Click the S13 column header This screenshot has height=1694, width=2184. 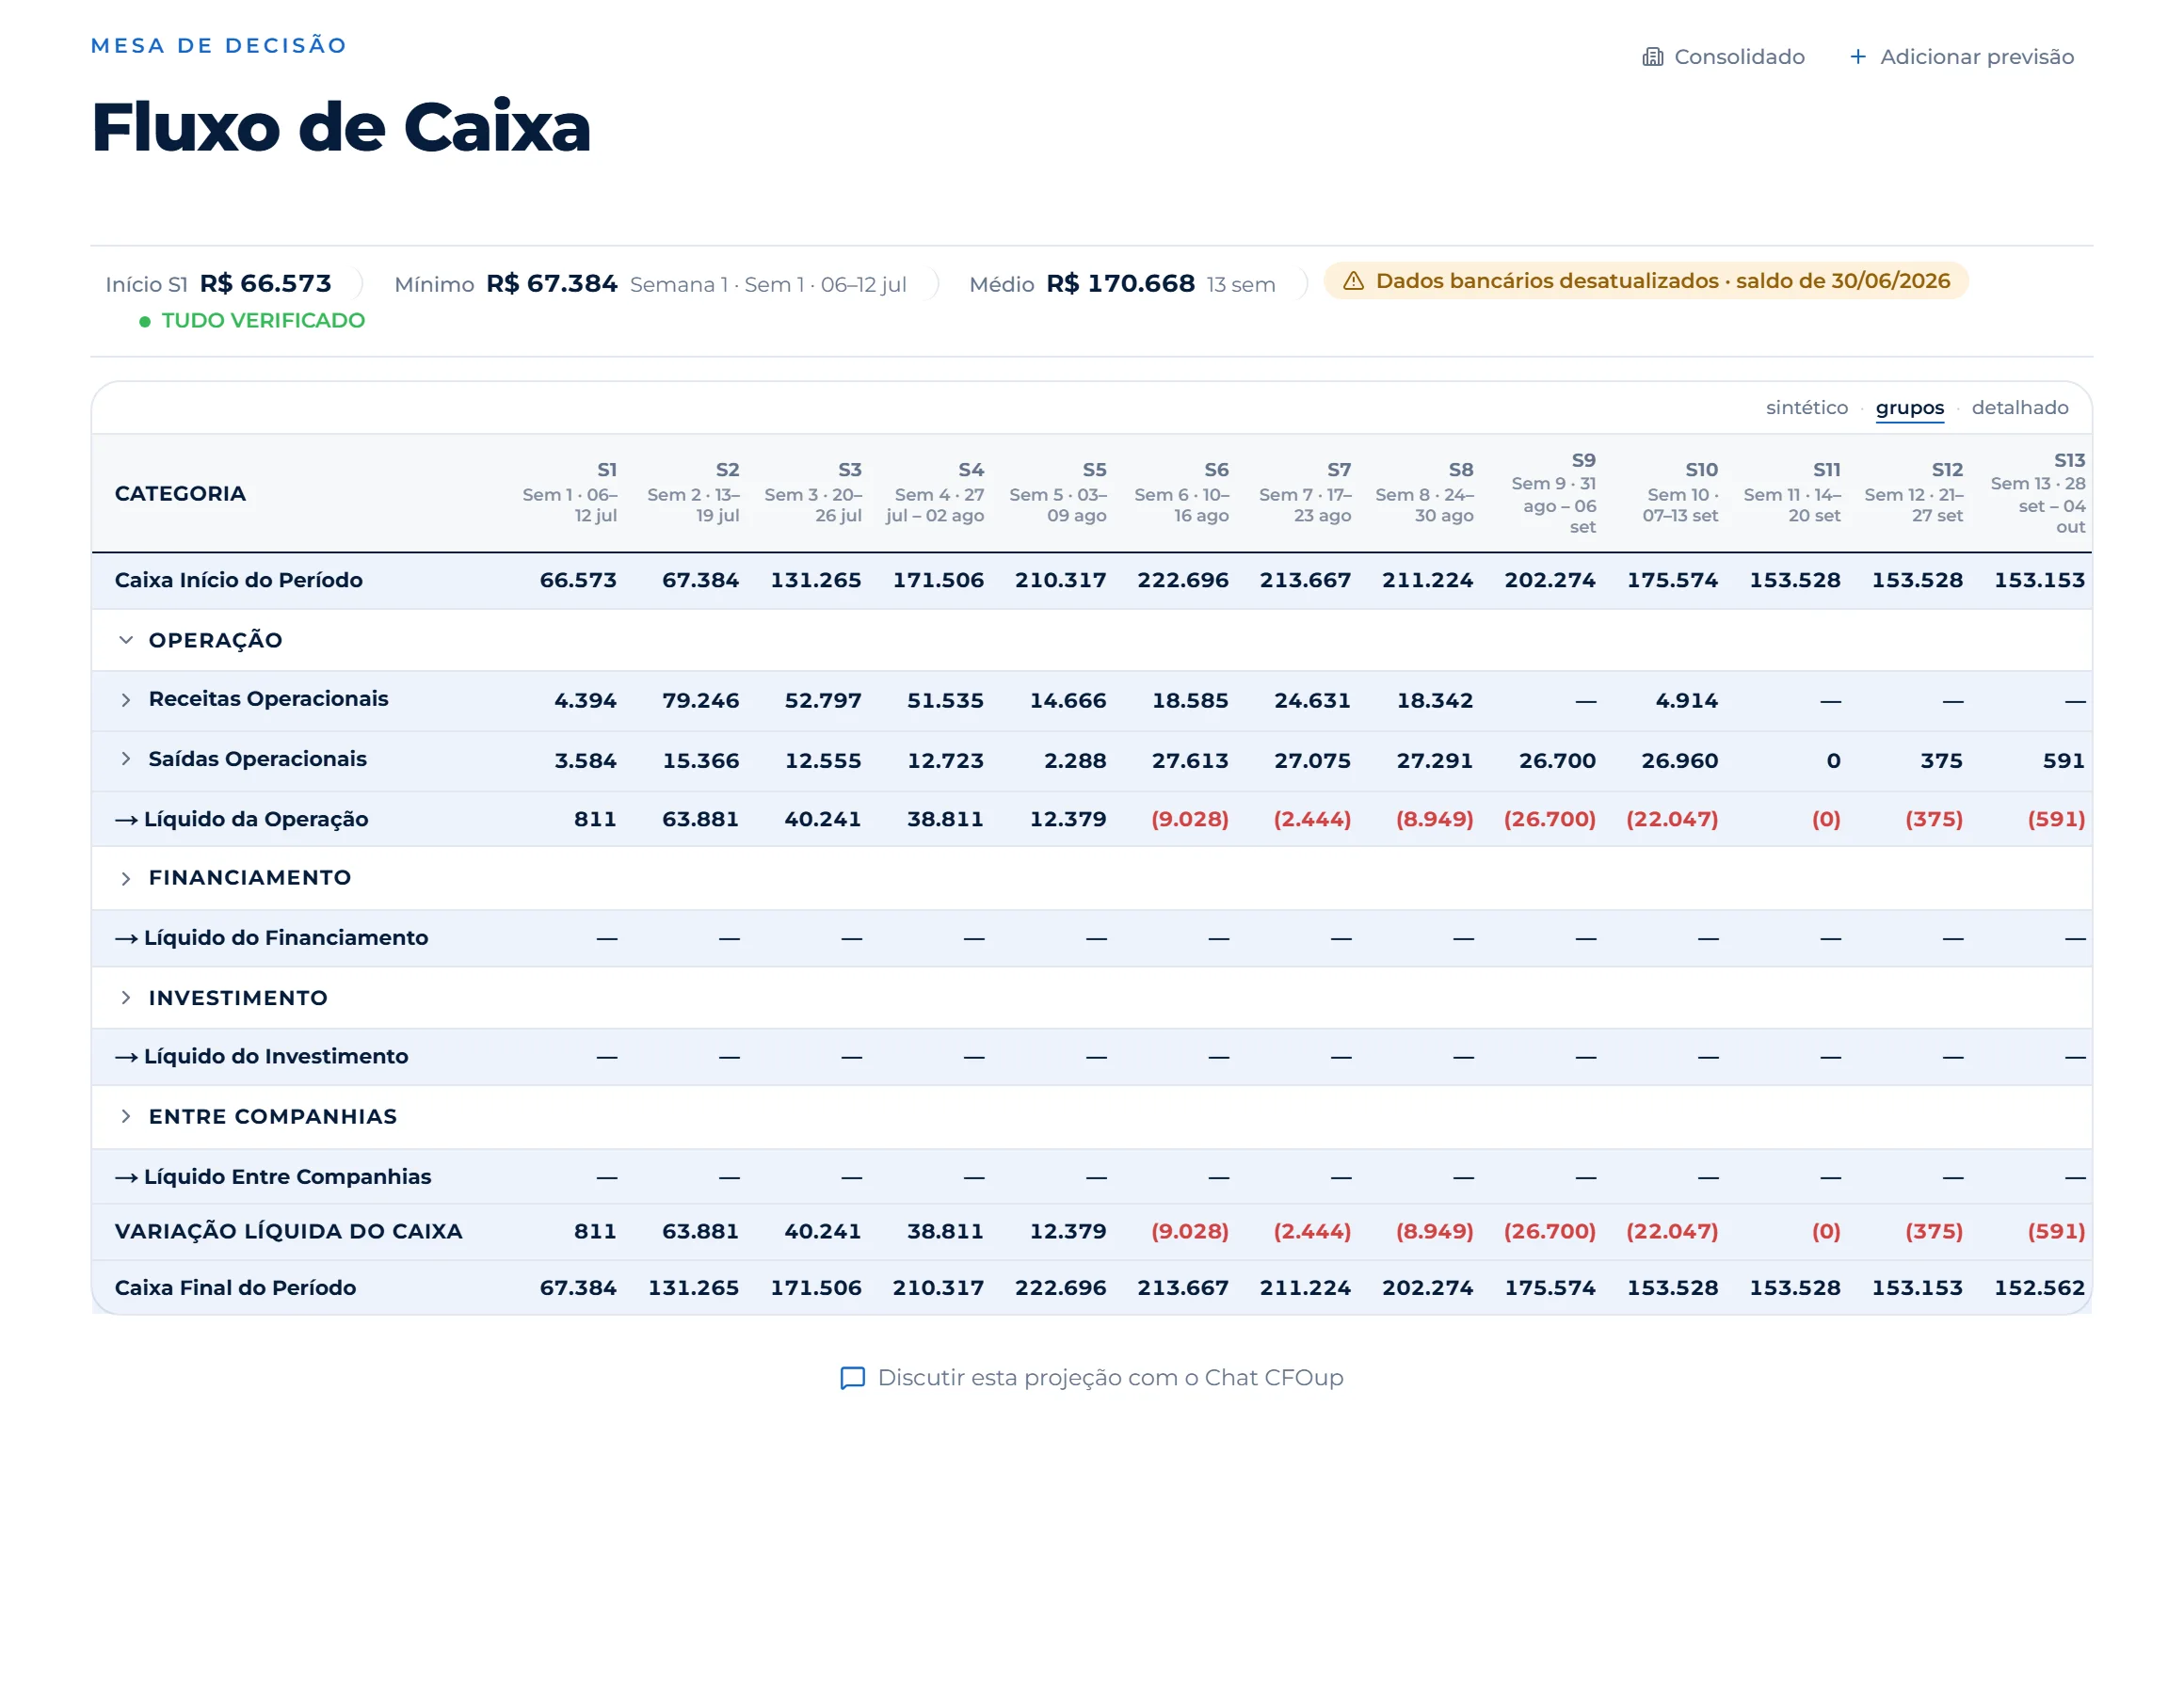(2038, 493)
